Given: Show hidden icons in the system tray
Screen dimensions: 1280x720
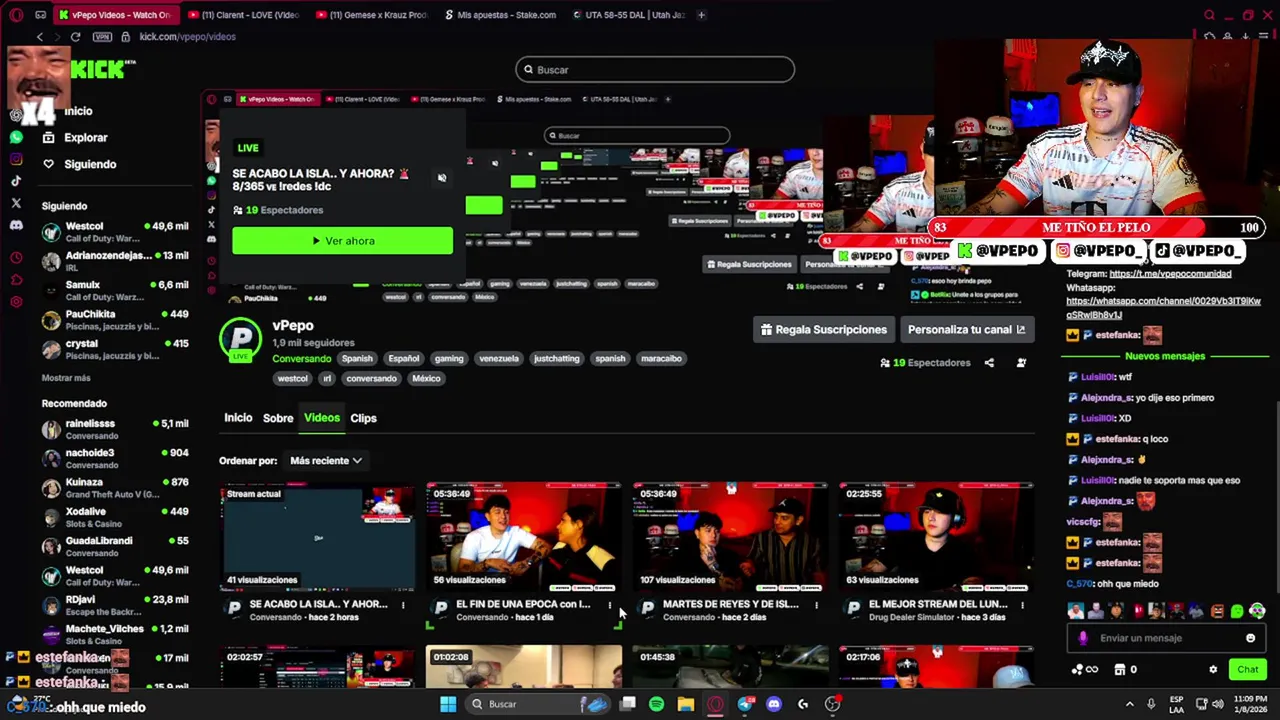Looking at the screenshot, I should click(1130, 704).
